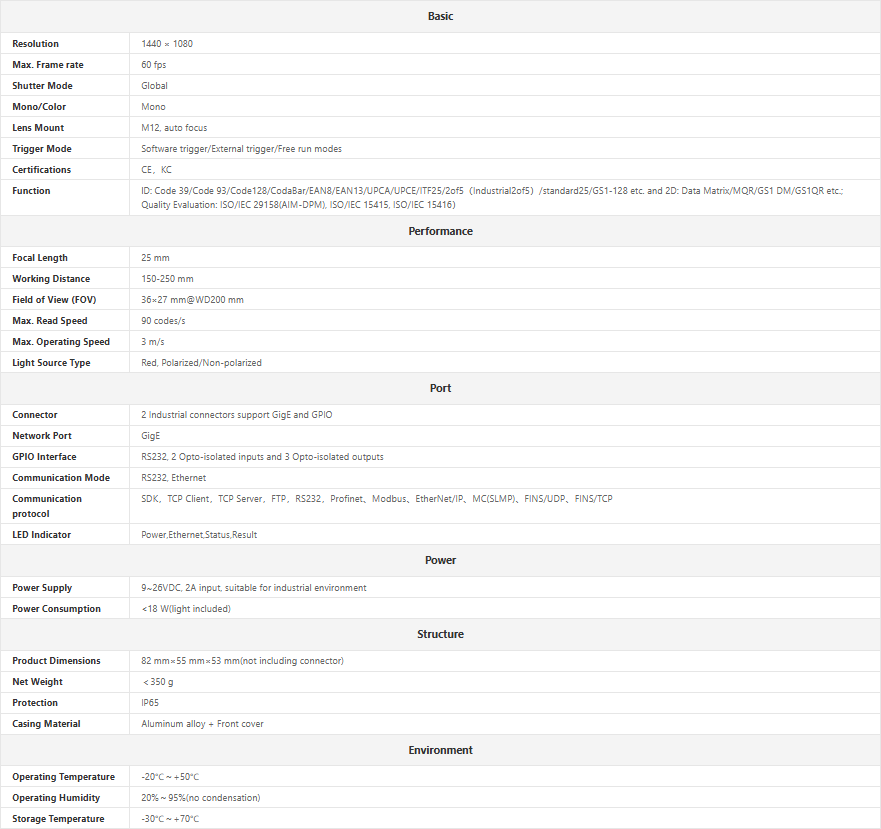Click the Trigger Mode row label

42,149
